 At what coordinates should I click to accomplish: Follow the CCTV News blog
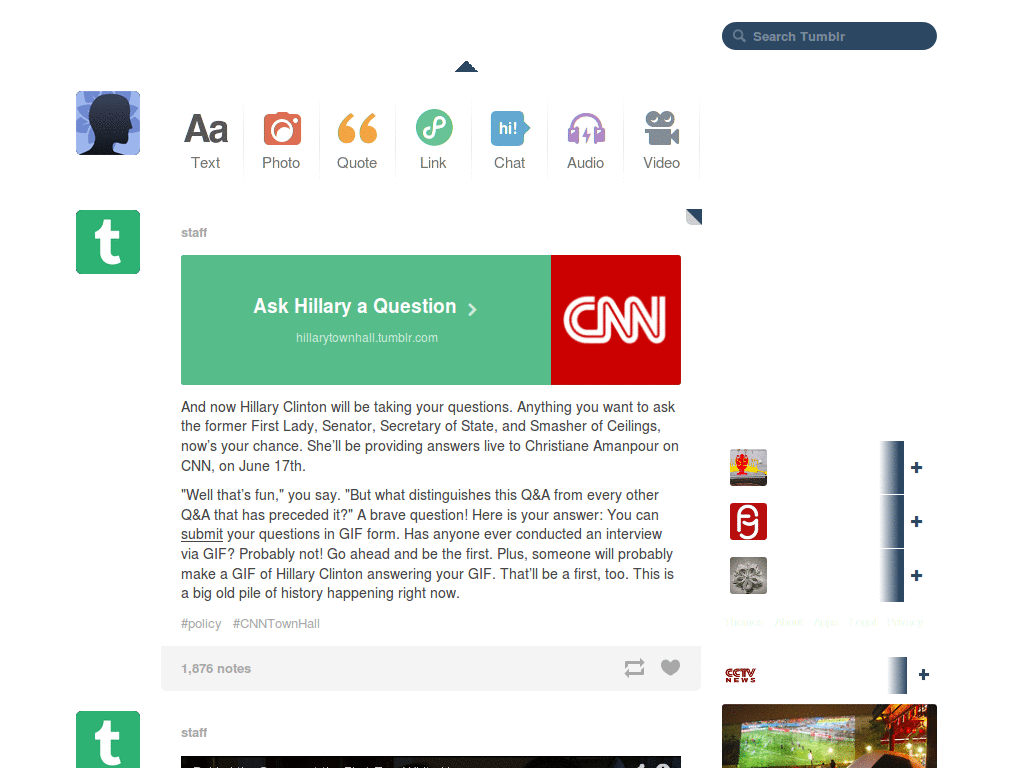(x=923, y=675)
